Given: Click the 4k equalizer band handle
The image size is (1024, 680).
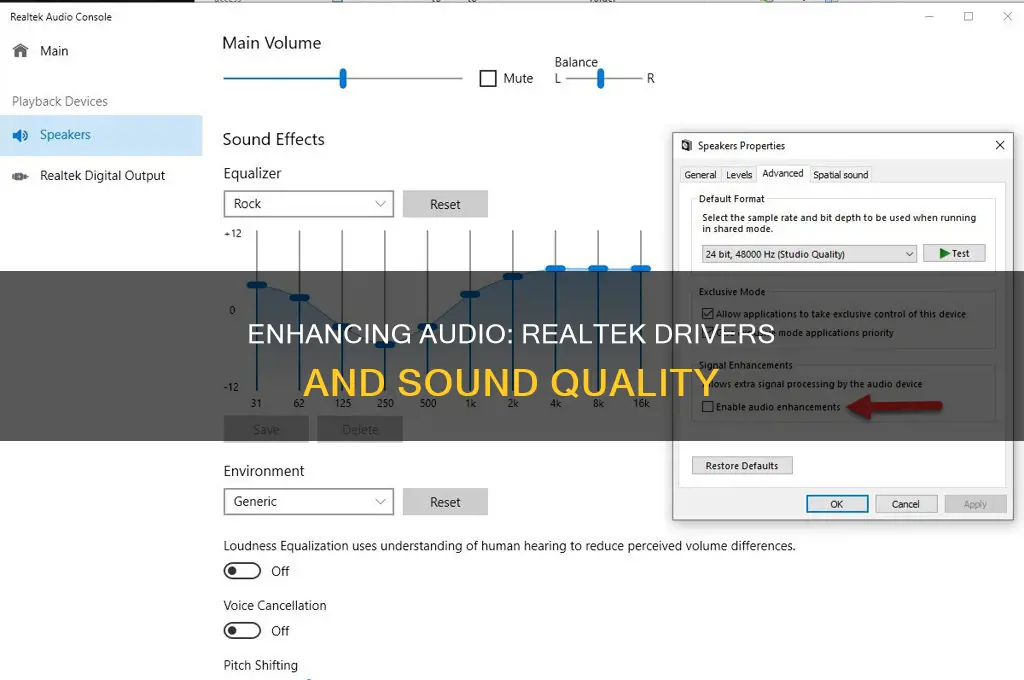Looking at the screenshot, I should (x=555, y=268).
